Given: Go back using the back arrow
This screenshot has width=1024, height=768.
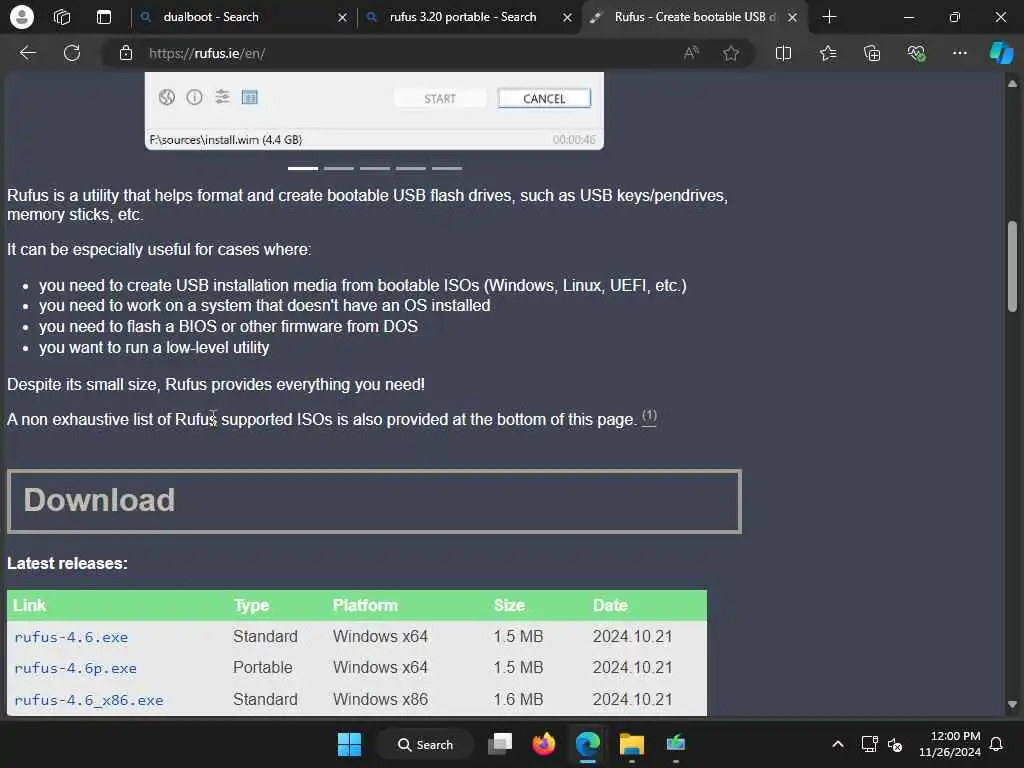Looking at the screenshot, I should tap(28, 53).
